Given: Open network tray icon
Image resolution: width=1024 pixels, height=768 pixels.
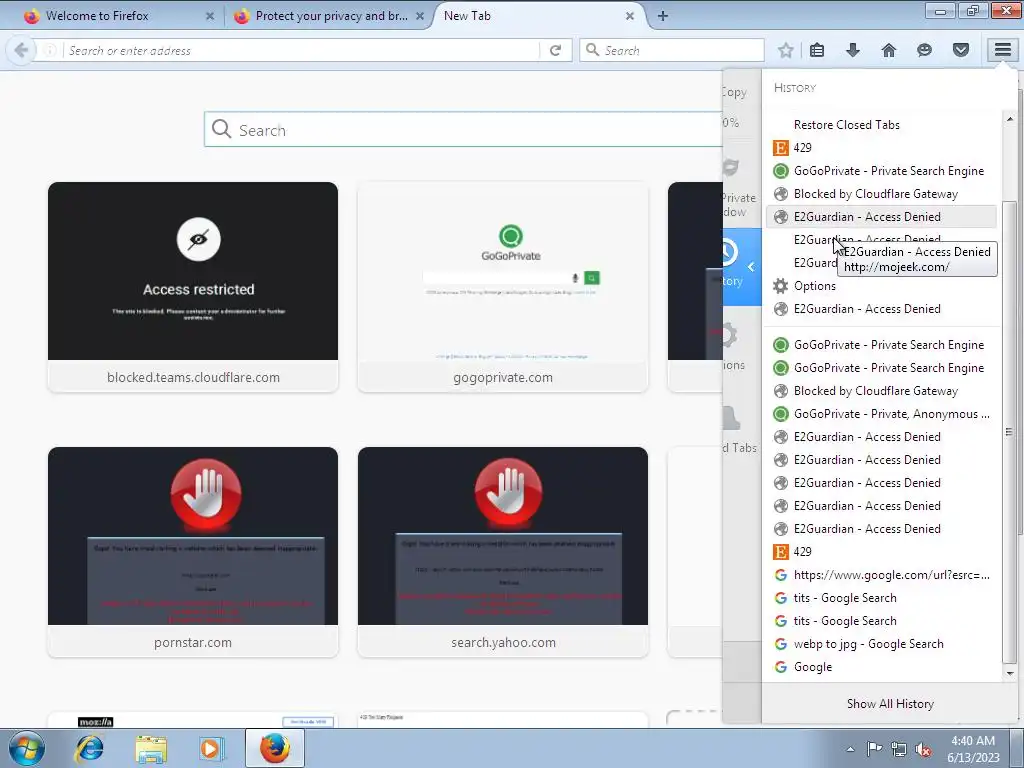Looking at the screenshot, I should tap(899, 749).
